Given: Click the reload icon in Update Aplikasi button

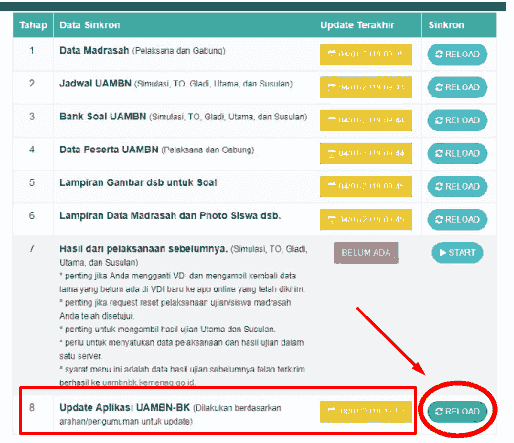Looking at the screenshot, I should pos(439,412).
